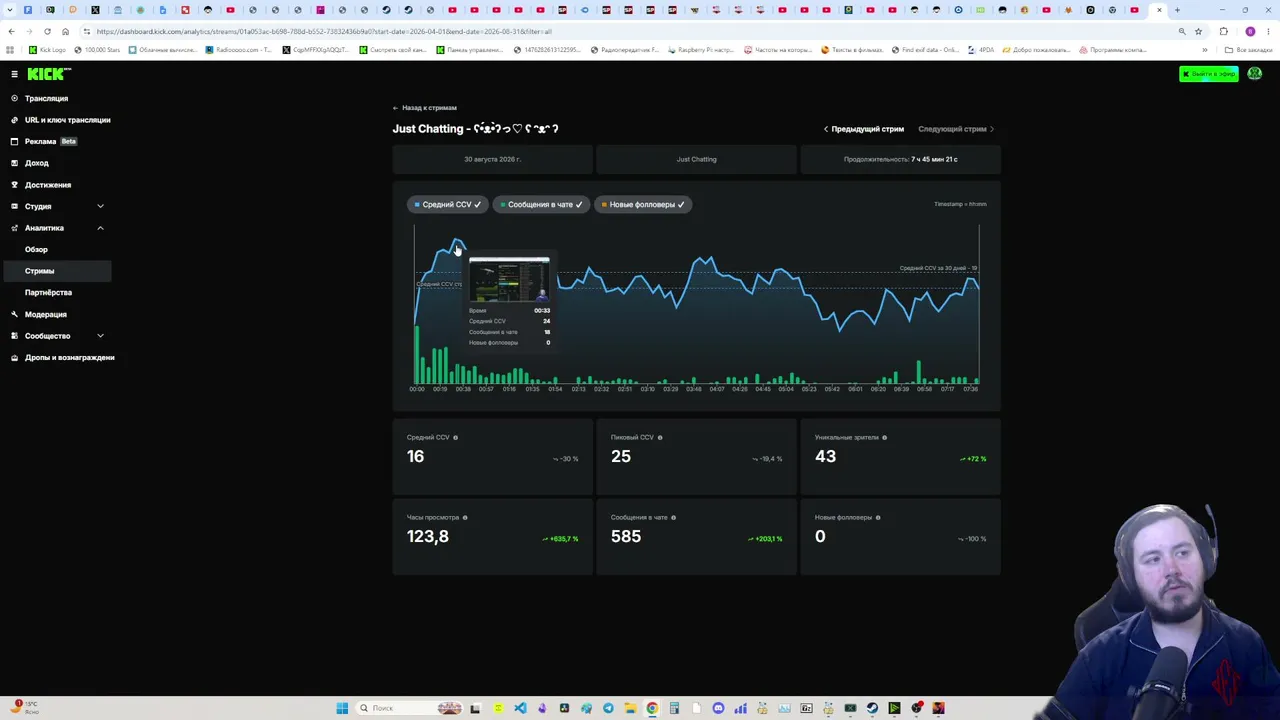Click the stream preview thumbnail in chart tooltip
Viewport: 1280px width, 720px height.
pos(509,280)
